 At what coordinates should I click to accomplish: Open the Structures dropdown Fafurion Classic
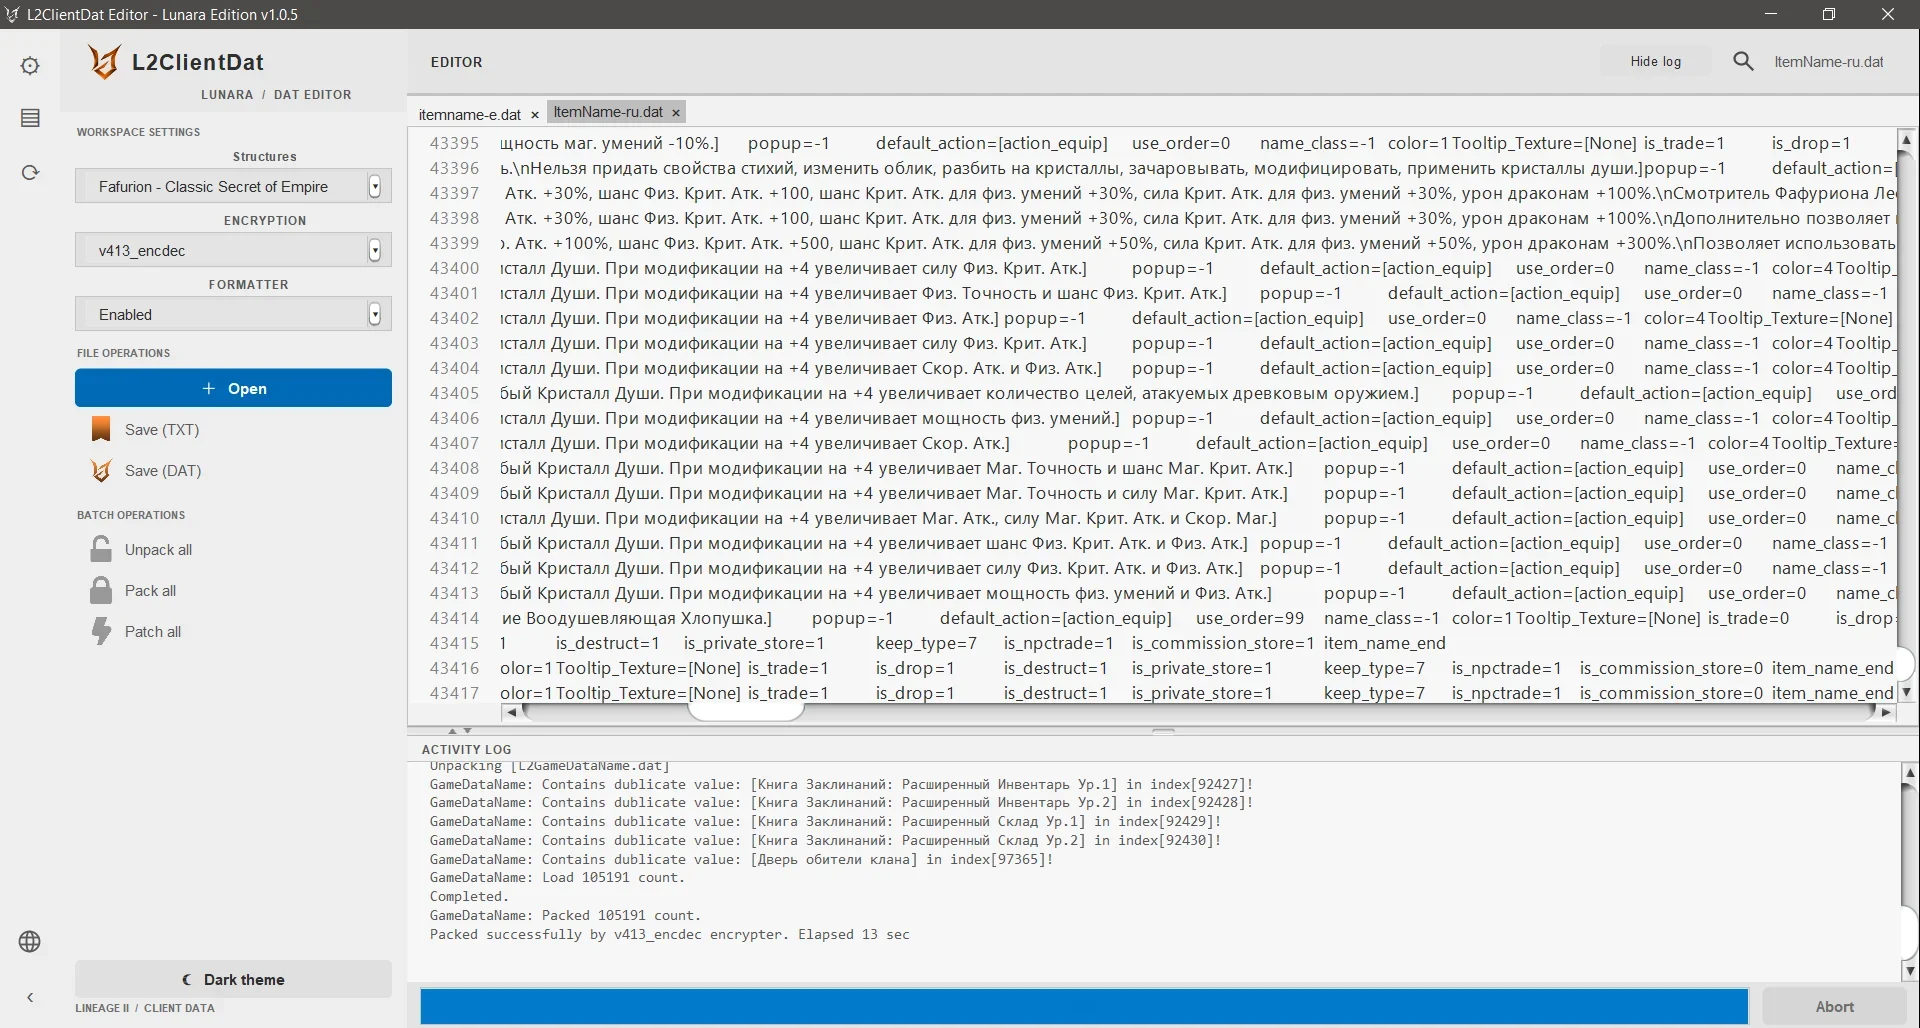[x=233, y=186]
